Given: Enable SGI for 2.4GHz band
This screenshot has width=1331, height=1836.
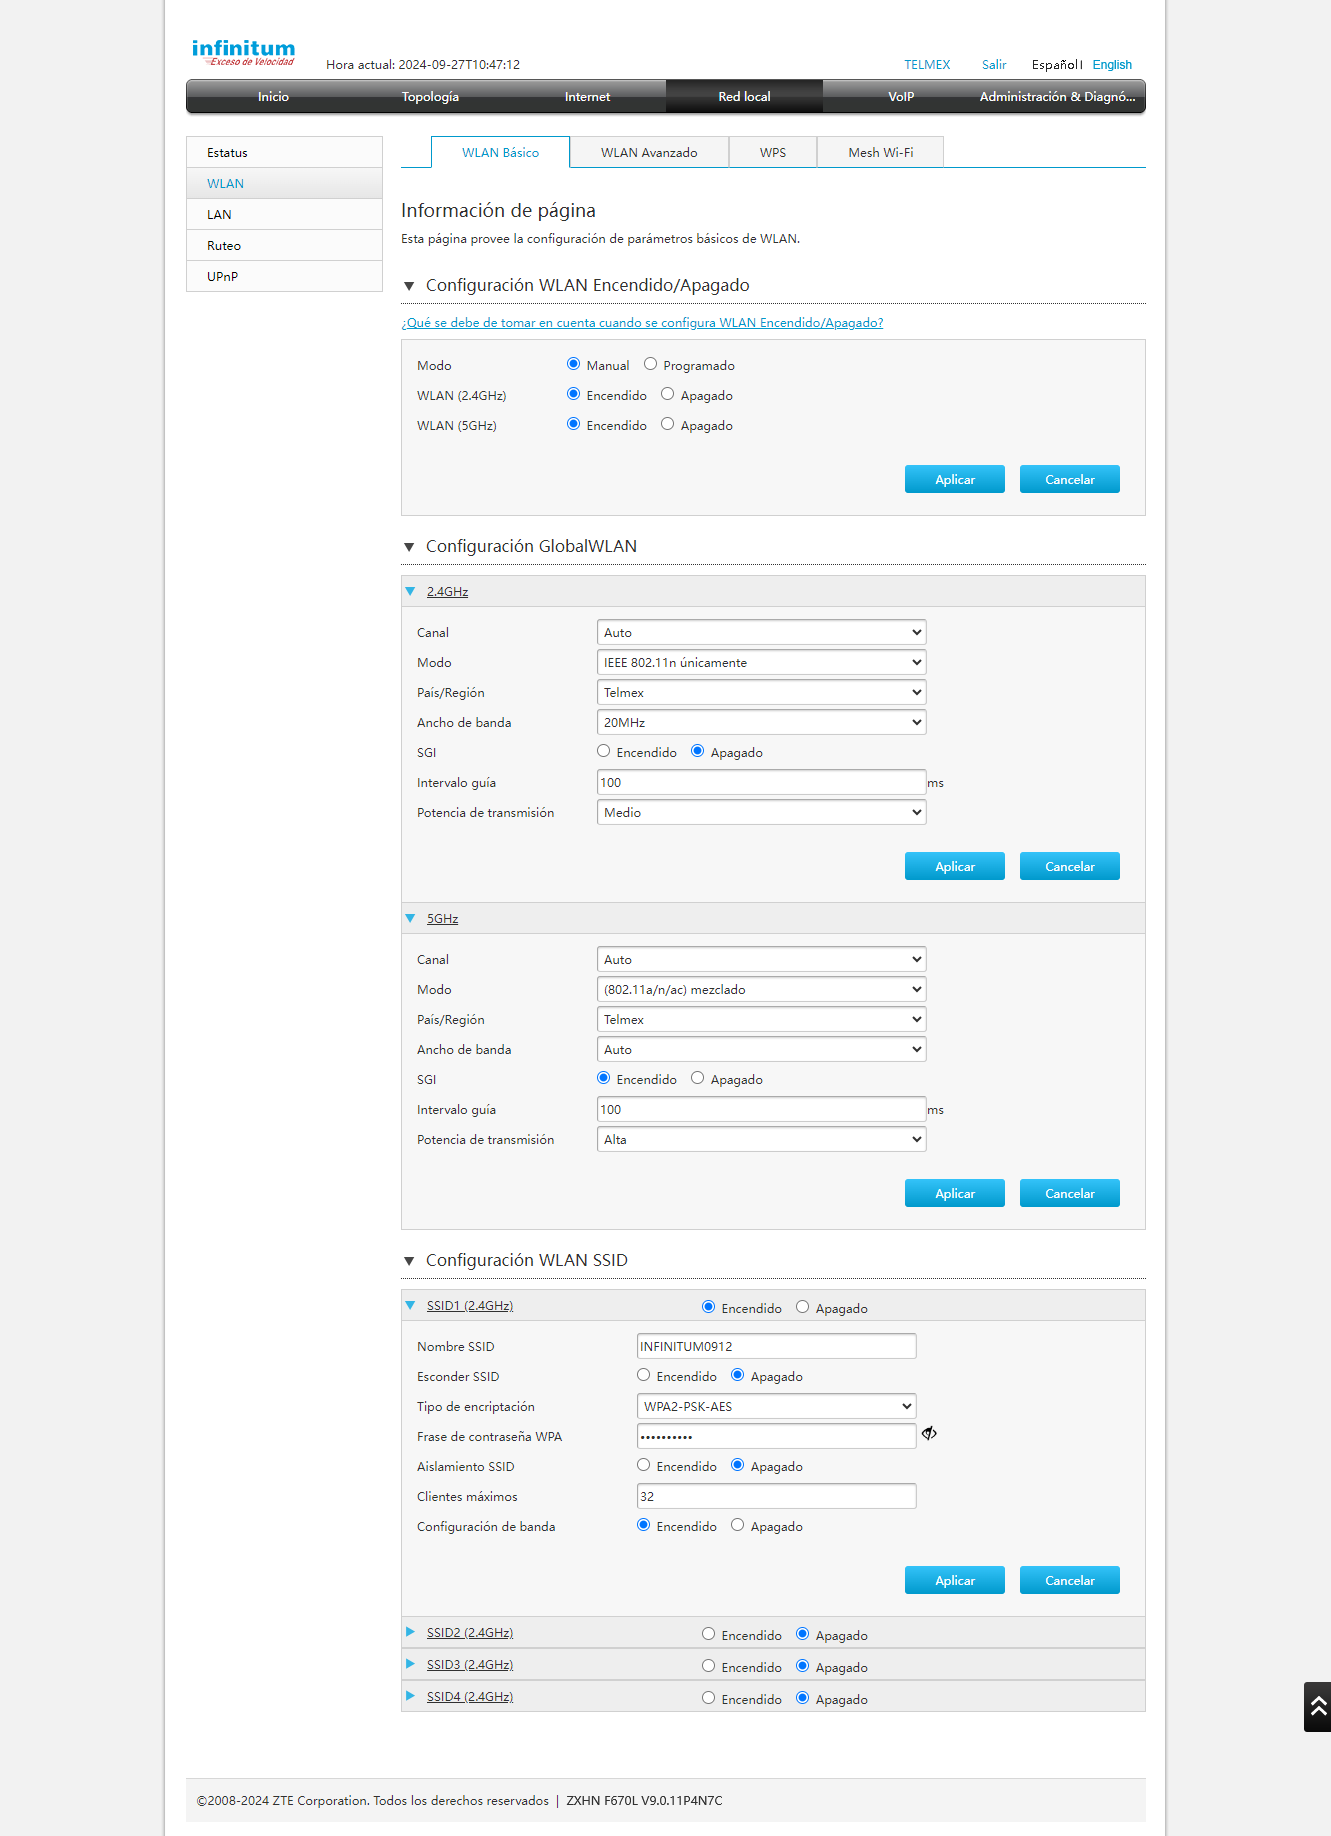Looking at the screenshot, I should (603, 751).
